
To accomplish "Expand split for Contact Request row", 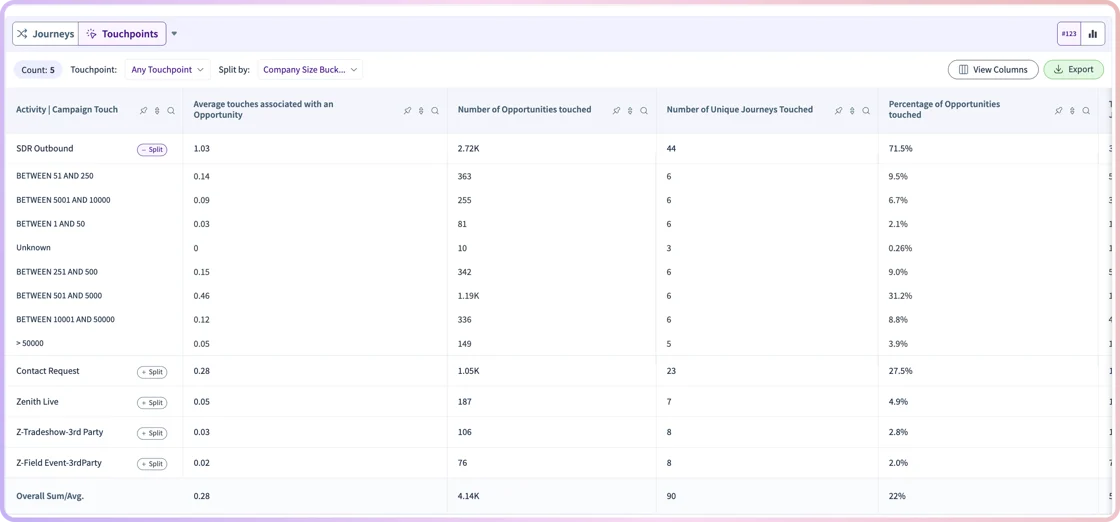I will (152, 372).
